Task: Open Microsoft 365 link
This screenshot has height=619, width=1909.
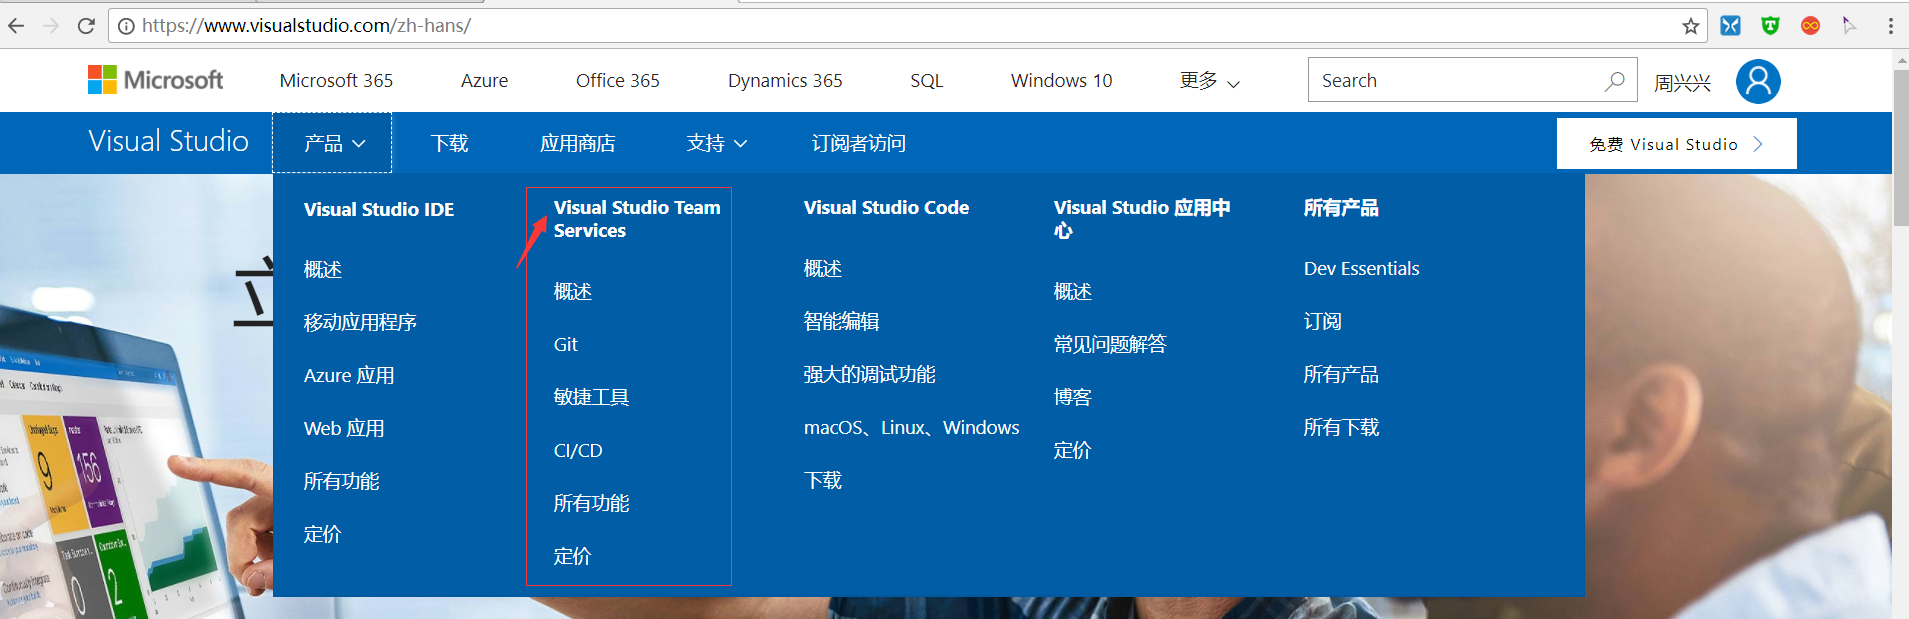Action: click(336, 81)
